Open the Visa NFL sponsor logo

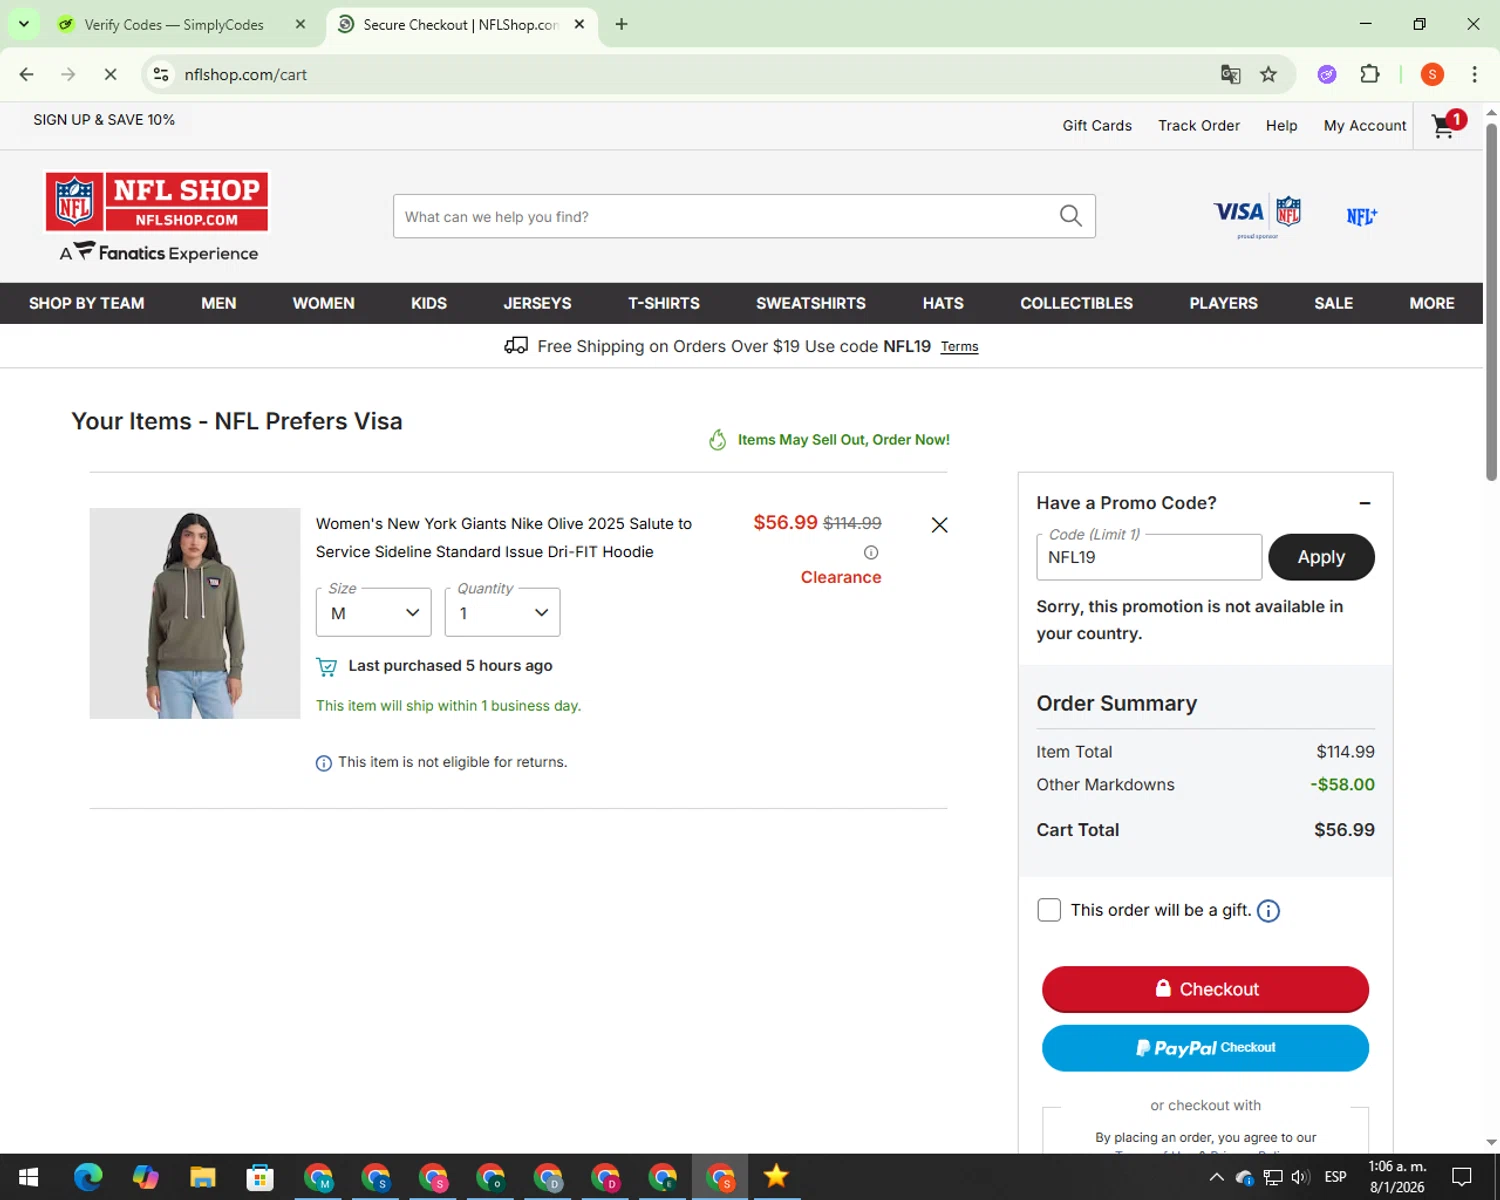click(1257, 216)
